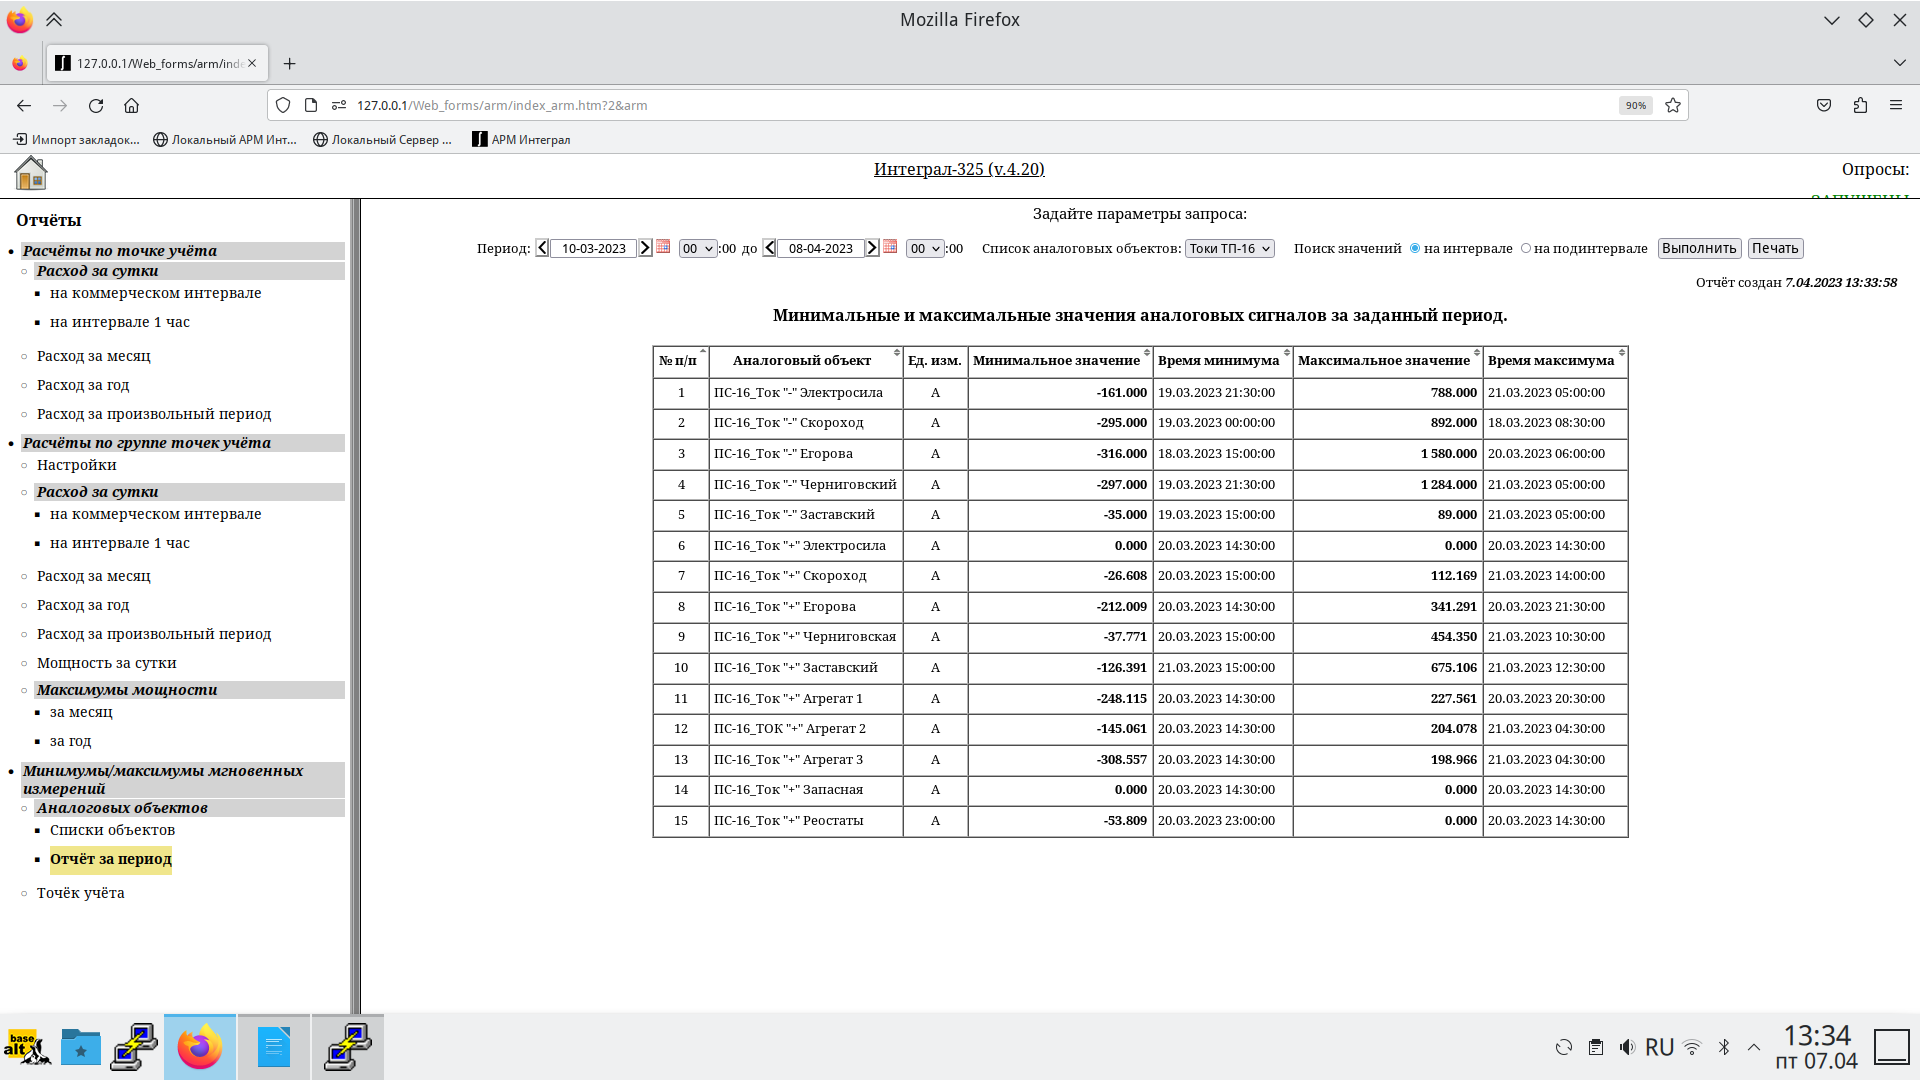Image resolution: width=1920 pixels, height=1080 pixels.
Task: Expand hidden system tray icons
Action: (x=1754, y=1047)
